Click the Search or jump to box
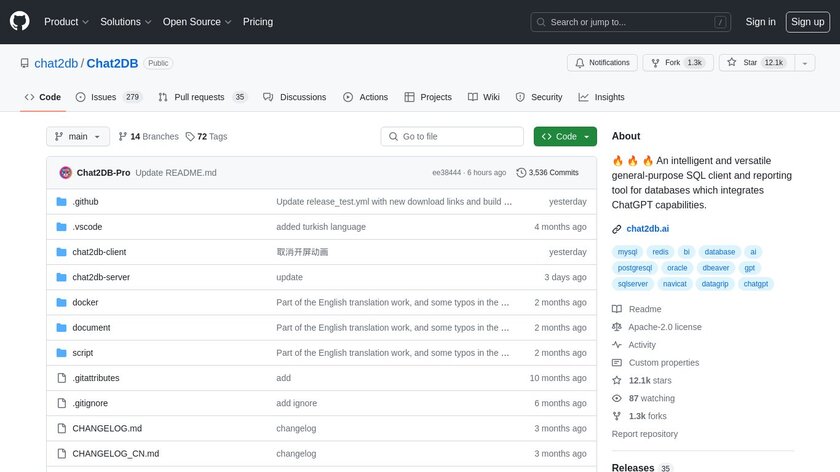The image size is (840, 472). click(630, 21)
